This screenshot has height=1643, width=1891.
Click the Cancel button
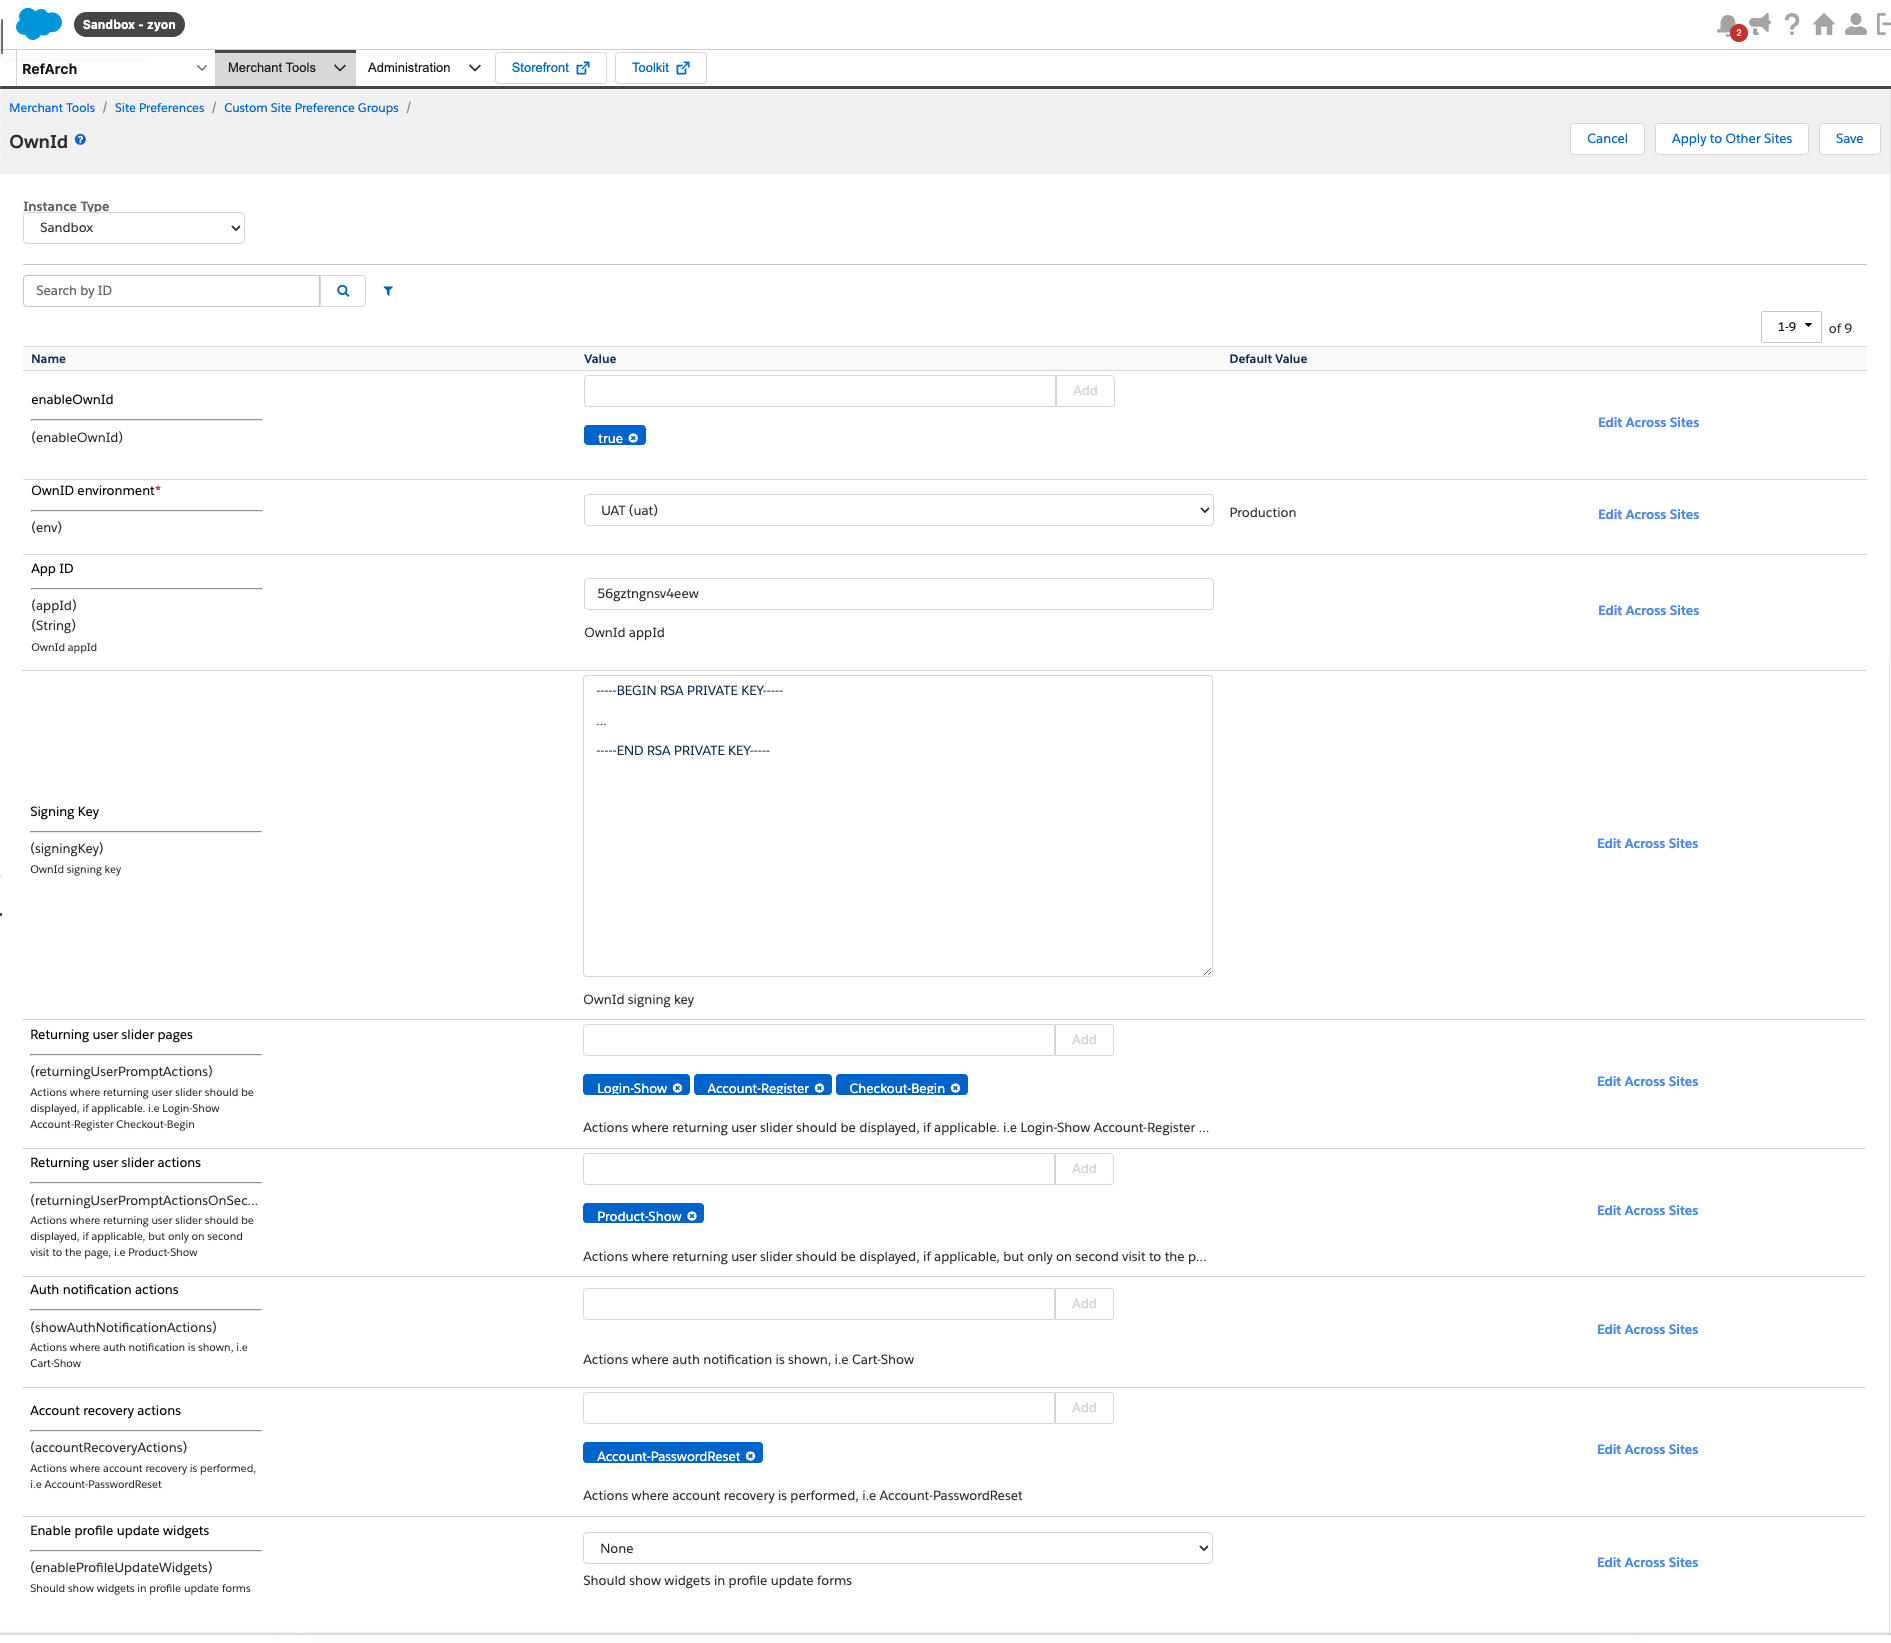[1607, 139]
